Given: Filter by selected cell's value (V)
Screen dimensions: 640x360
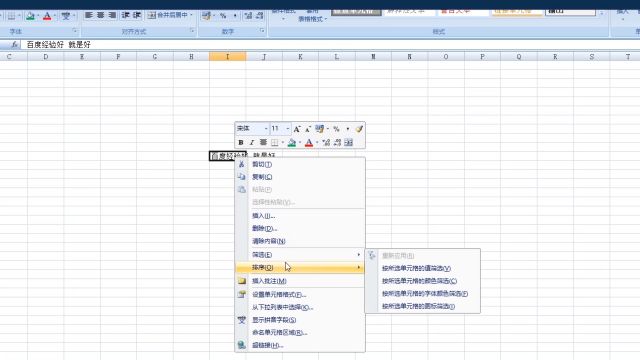Looking at the screenshot, I should (423, 268).
